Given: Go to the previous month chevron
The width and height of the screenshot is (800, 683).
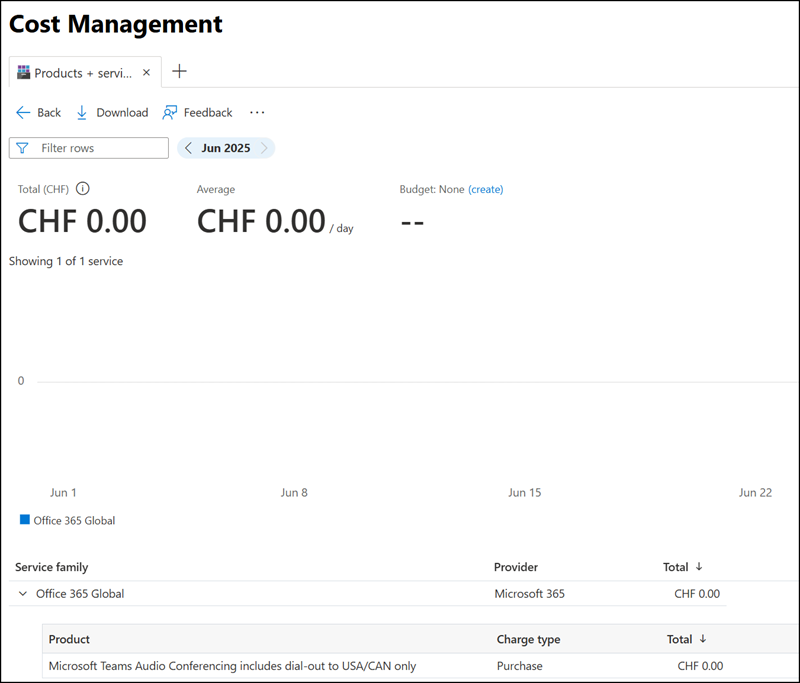Looking at the screenshot, I should click(188, 148).
